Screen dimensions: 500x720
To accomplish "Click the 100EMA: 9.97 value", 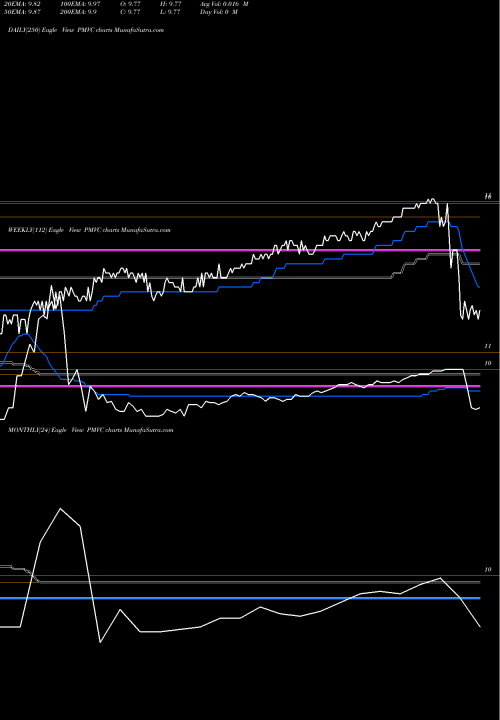I will pos(80,4).
